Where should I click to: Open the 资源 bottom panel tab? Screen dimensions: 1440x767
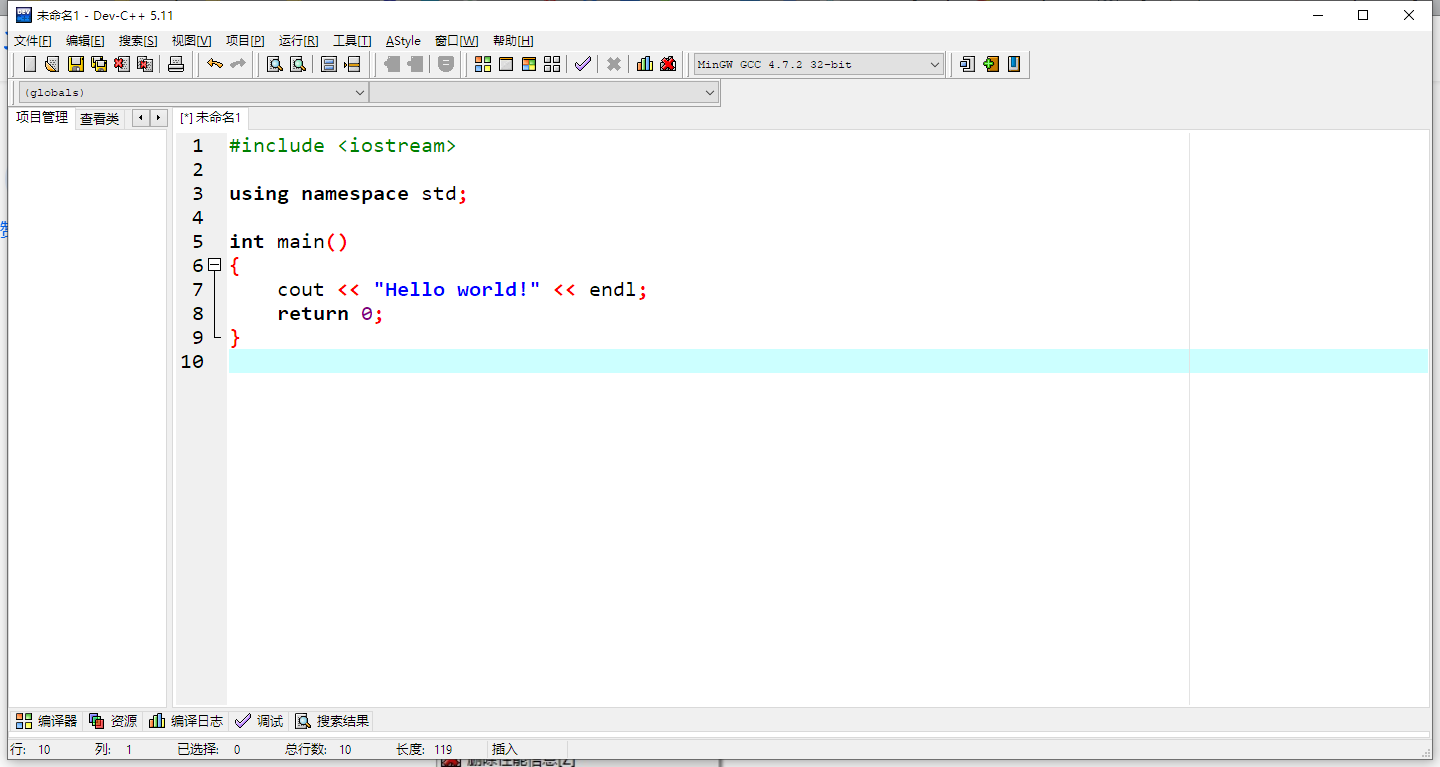tap(113, 721)
